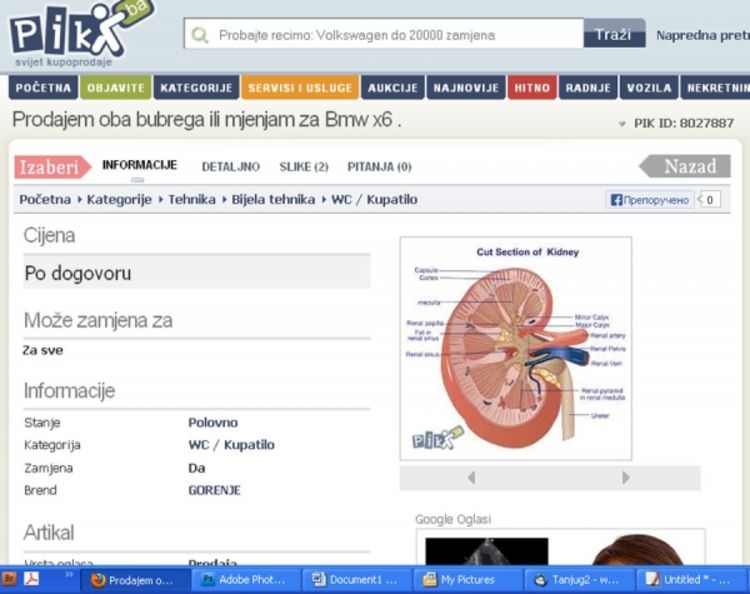
Task: Select the INFORMACIJE tab
Action: [x=139, y=165]
